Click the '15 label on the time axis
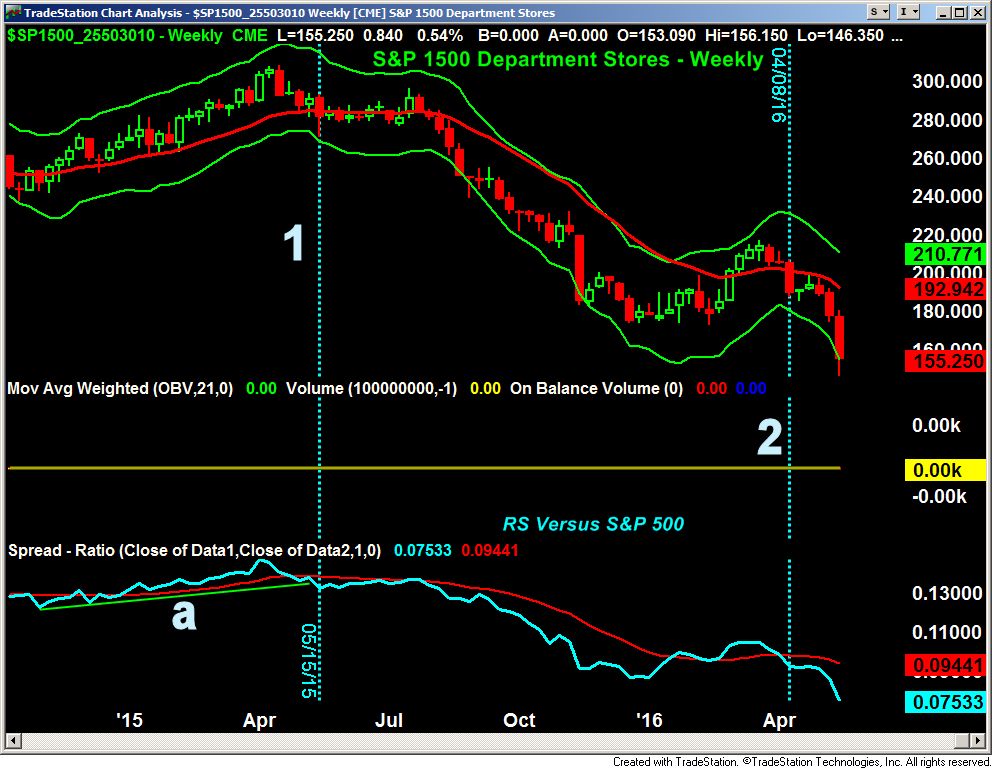Image resolution: width=992 pixels, height=768 pixels. click(x=129, y=720)
